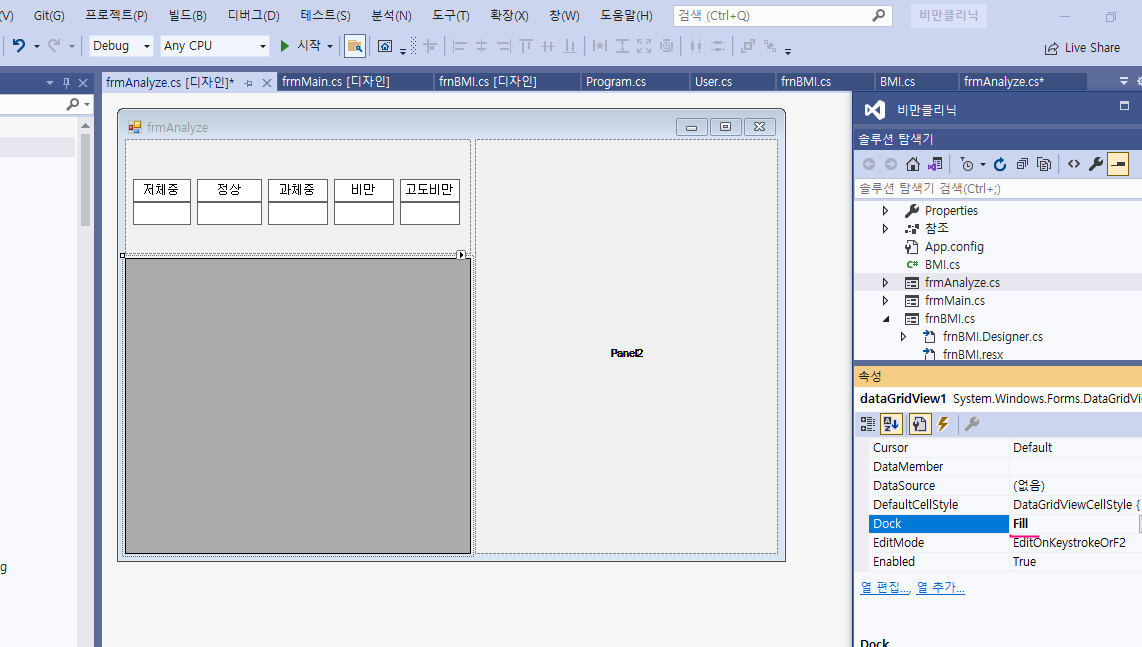Select App.config in Solution Explorer
This screenshot has width=1142, height=647.
click(954, 247)
